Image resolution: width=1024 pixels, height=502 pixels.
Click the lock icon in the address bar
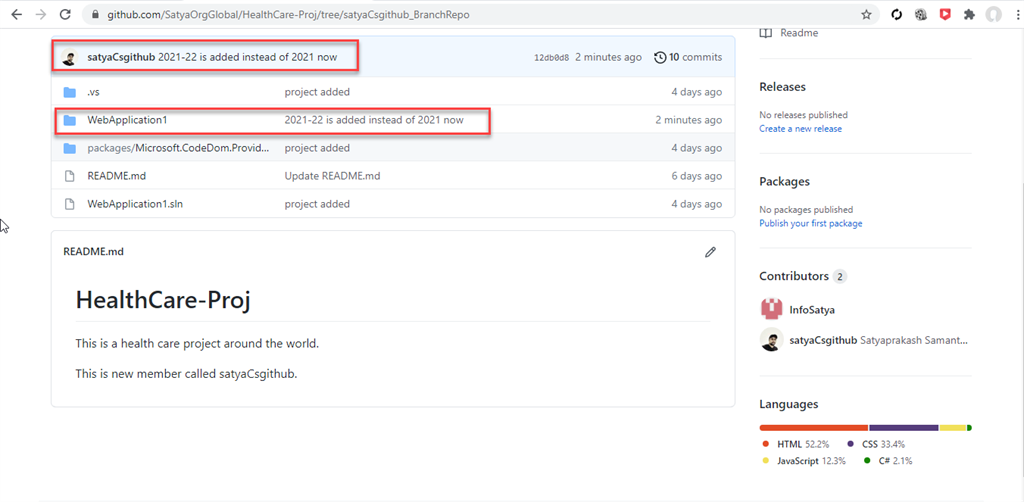[x=97, y=14]
